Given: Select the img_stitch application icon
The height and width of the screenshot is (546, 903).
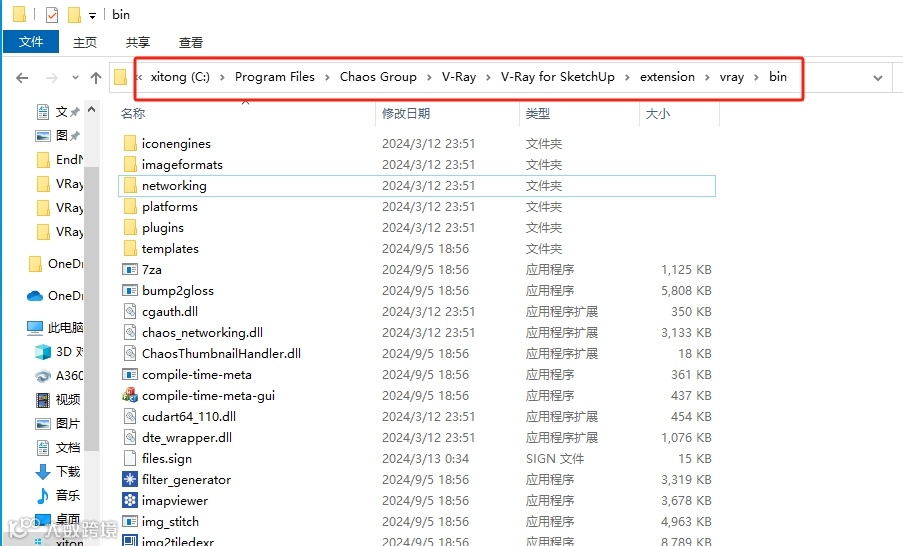Looking at the screenshot, I should 130,522.
